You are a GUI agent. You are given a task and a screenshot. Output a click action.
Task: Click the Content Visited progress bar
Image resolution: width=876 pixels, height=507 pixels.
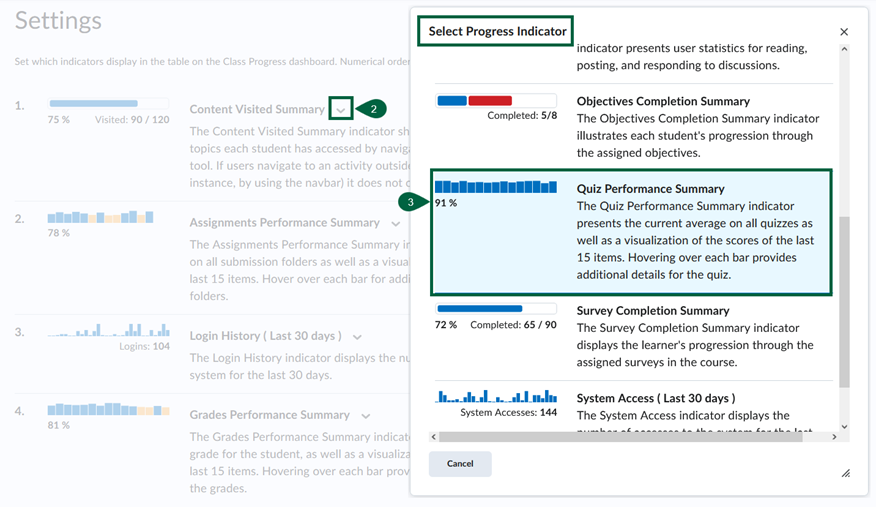point(108,104)
